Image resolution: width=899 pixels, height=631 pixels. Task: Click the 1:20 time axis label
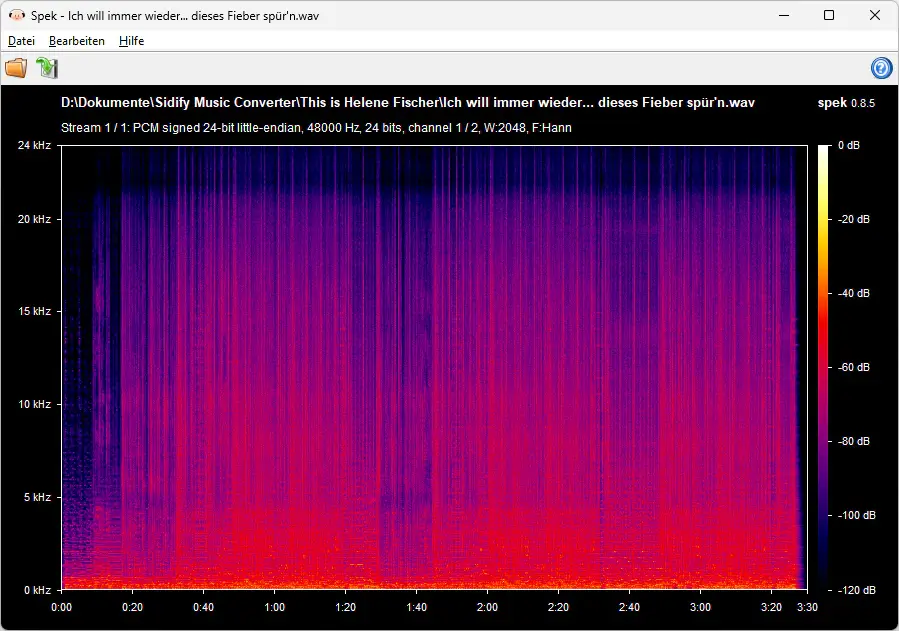[345, 607]
